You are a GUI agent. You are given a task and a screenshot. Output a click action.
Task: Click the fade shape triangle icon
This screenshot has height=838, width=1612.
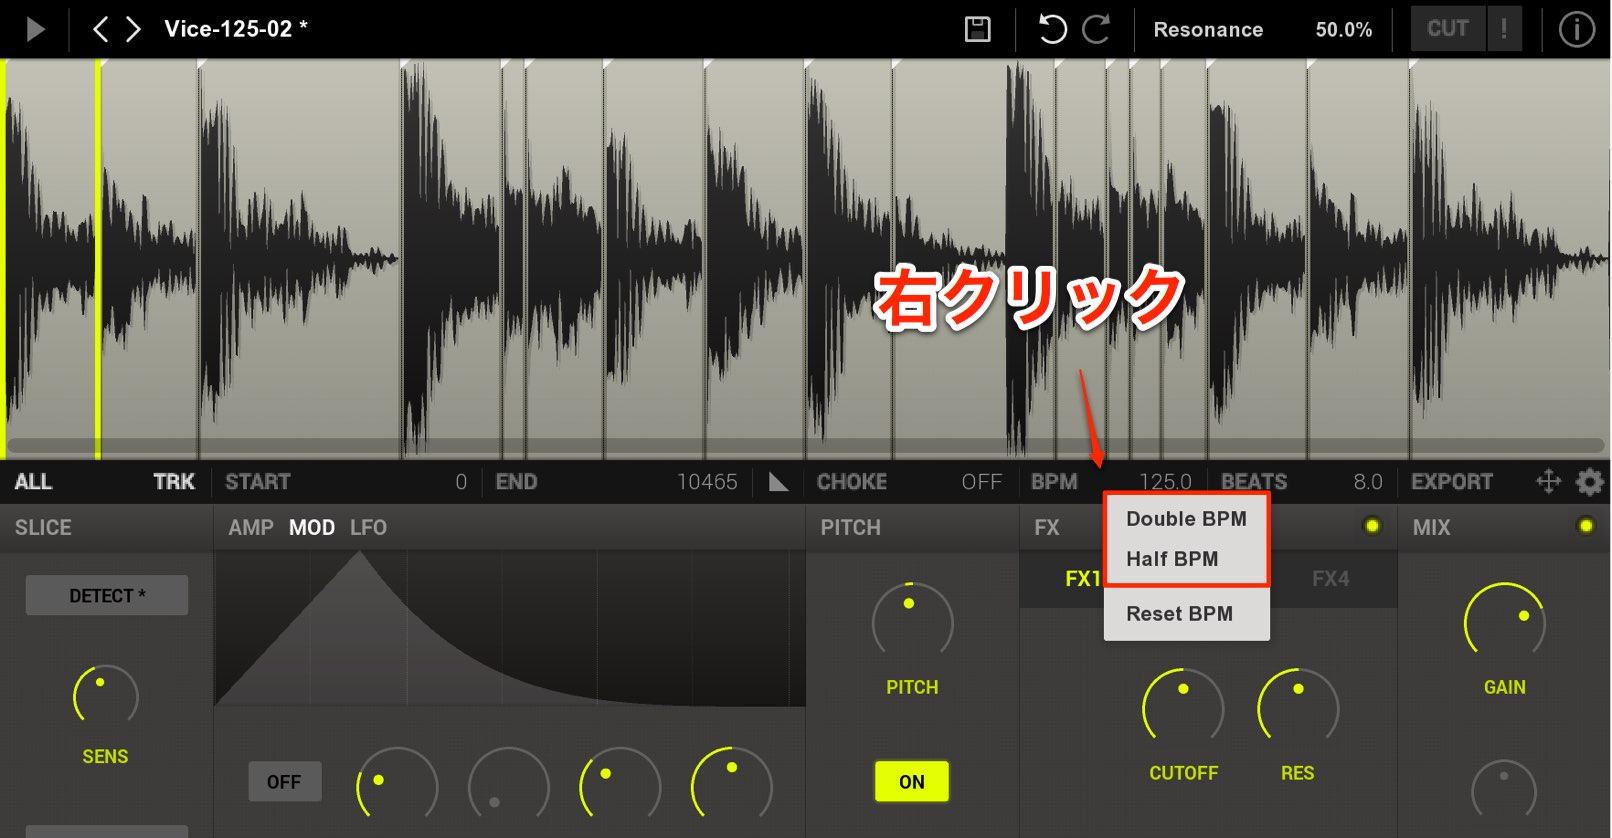(x=778, y=482)
